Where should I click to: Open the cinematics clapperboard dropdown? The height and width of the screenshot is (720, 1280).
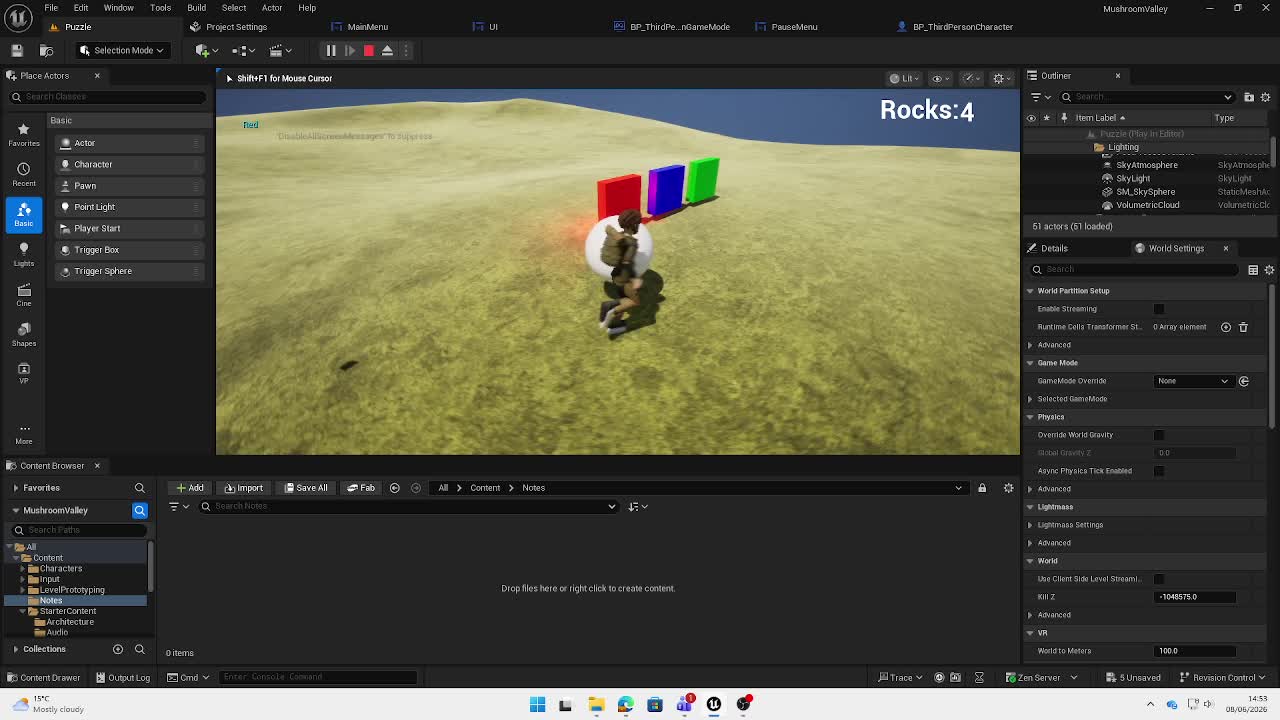point(280,50)
